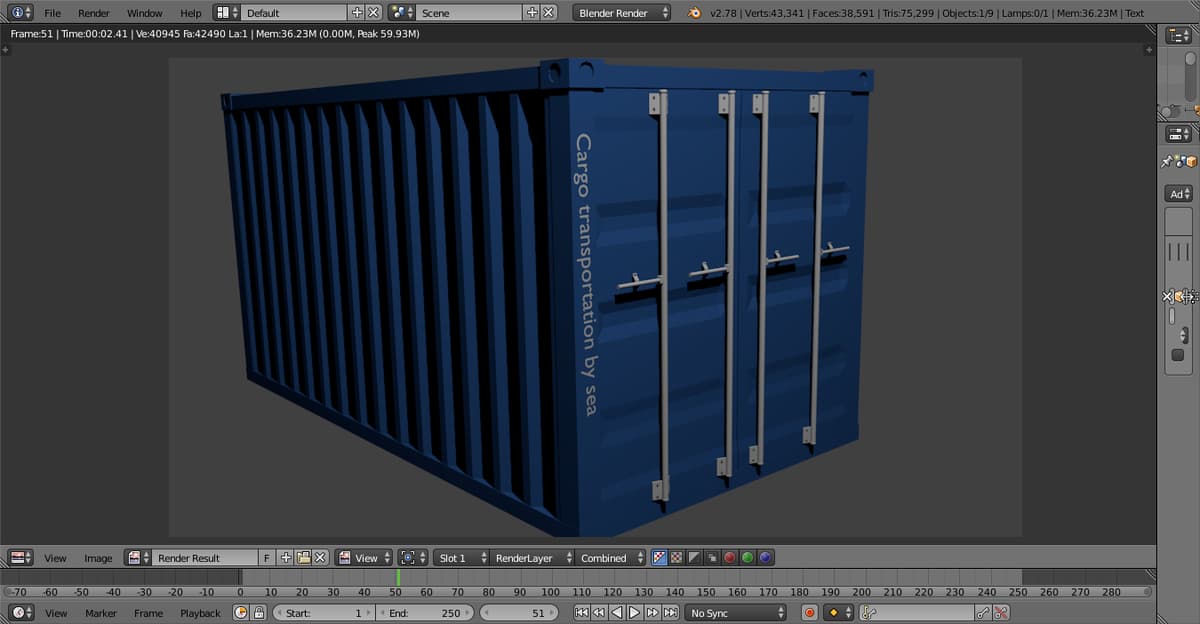Create a new image with the New icon
Viewport: 1200px width, 624px height.
pos(286,558)
